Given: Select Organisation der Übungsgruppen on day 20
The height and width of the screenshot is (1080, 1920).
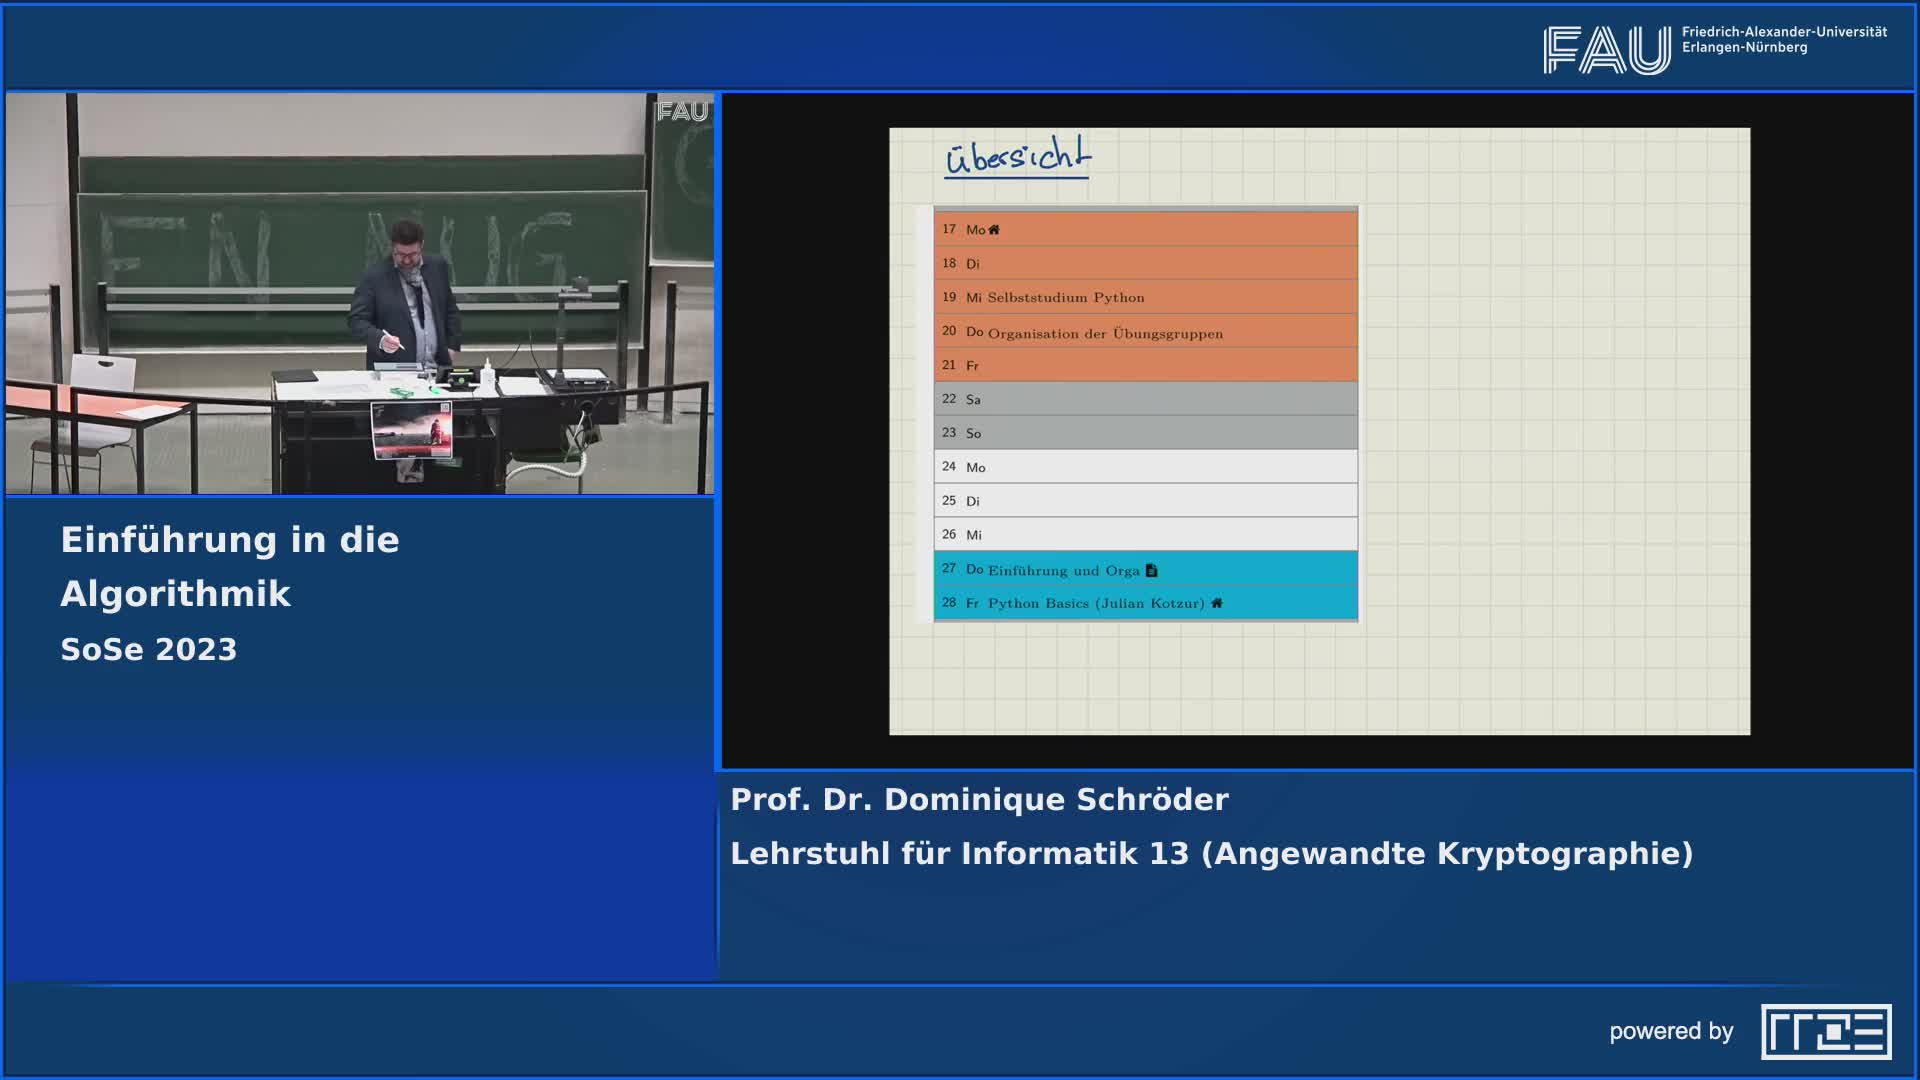Looking at the screenshot, I should 1104,333.
